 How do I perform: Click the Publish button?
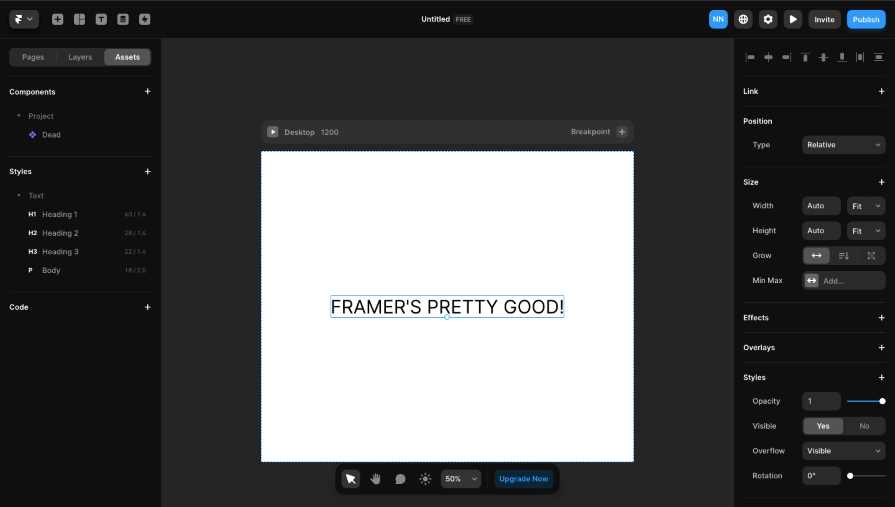point(865,19)
